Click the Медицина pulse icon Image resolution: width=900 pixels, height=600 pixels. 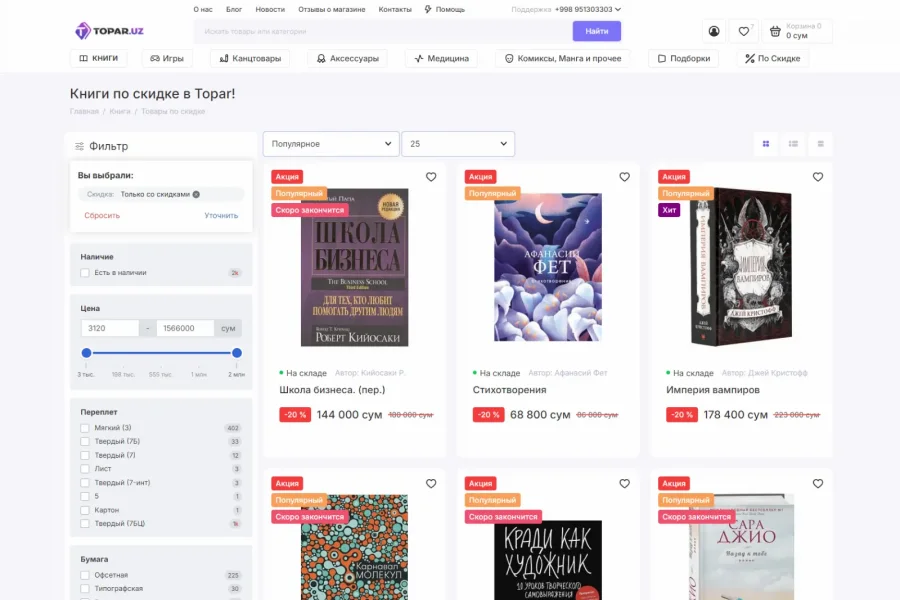[x=419, y=58]
